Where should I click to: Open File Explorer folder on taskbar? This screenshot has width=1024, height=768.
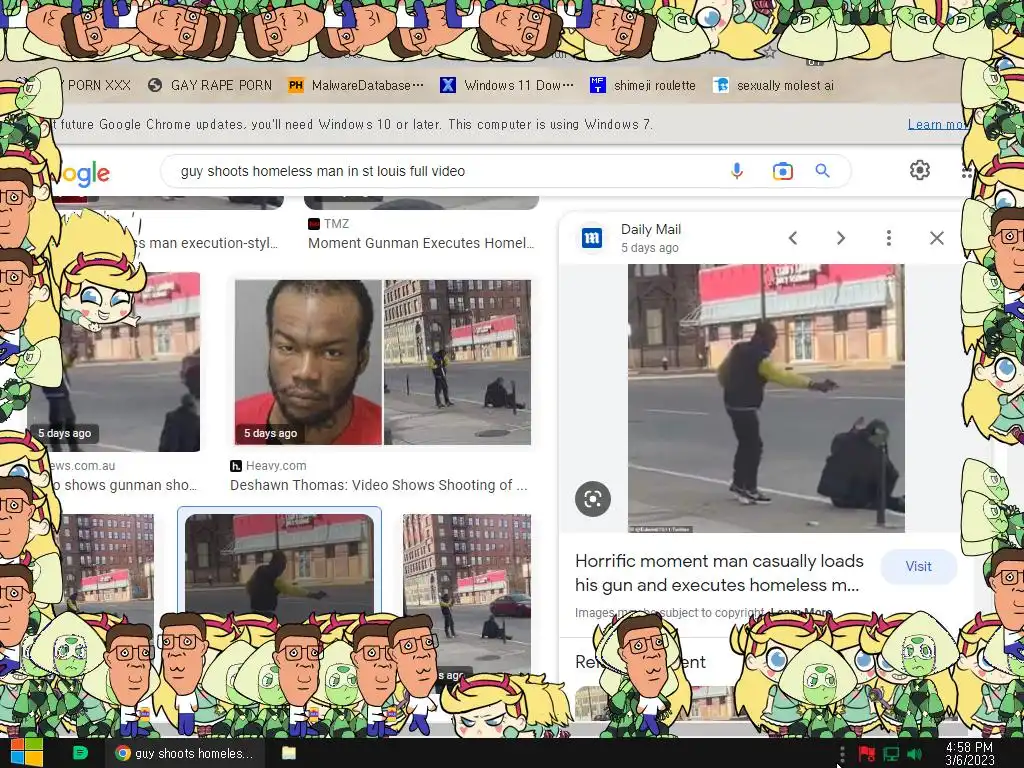[x=289, y=753]
